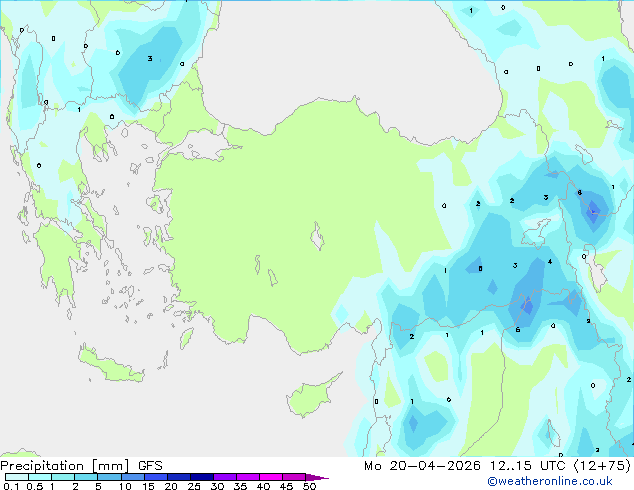The height and width of the screenshot is (490, 634).
Task: Click the '(12+75)' forecast hour label
Action: coord(602,466)
